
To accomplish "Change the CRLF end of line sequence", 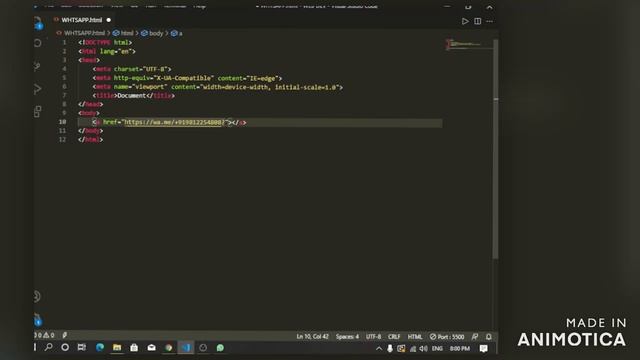I will [x=394, y=336].
